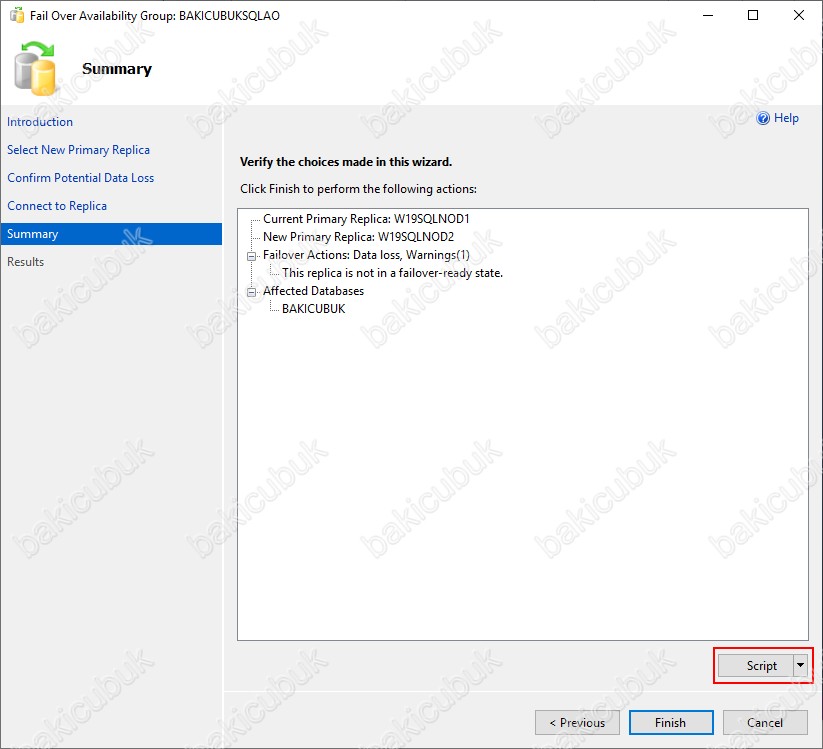
Task: Open the Script dropdown arrow
Action: [800, 666]
